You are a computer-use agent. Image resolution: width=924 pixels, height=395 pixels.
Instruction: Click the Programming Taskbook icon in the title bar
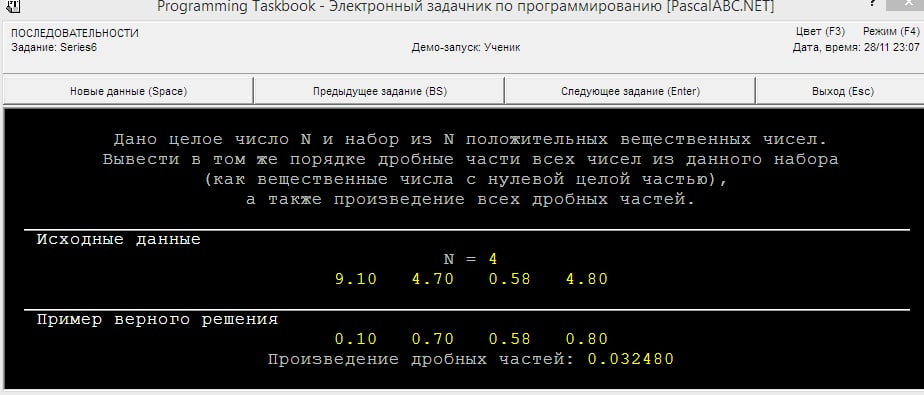coord(13,6)
